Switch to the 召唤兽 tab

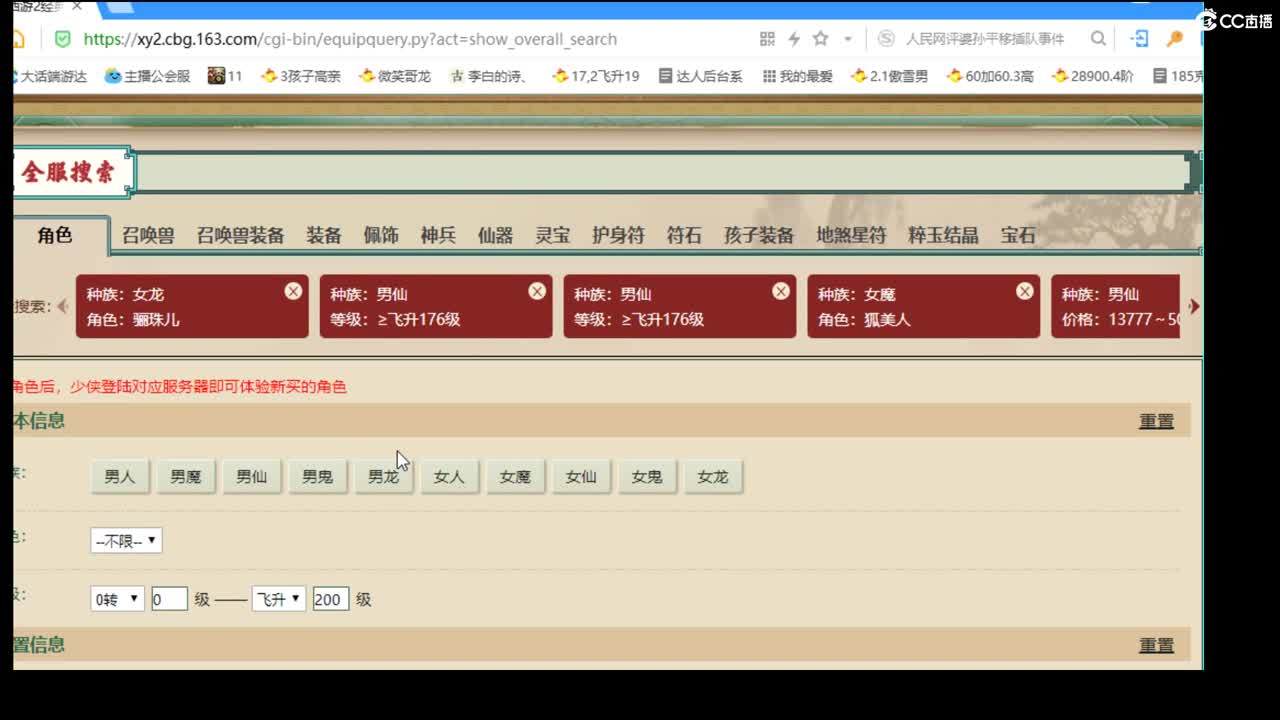coord(148,235)
